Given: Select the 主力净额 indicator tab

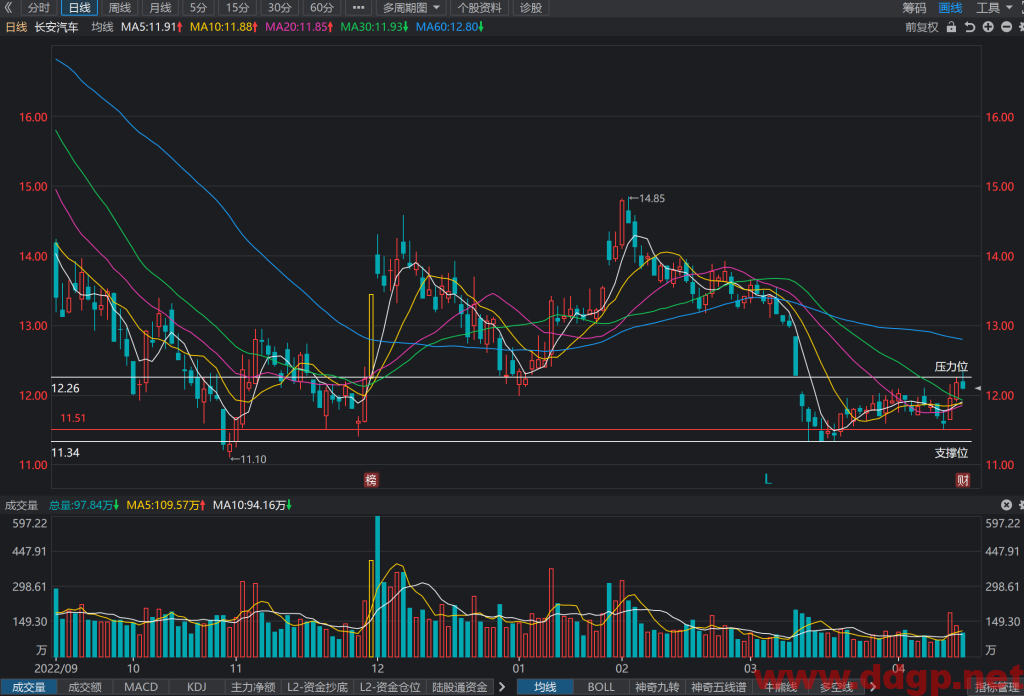Looking at the screenshot, I should (253, 688).
